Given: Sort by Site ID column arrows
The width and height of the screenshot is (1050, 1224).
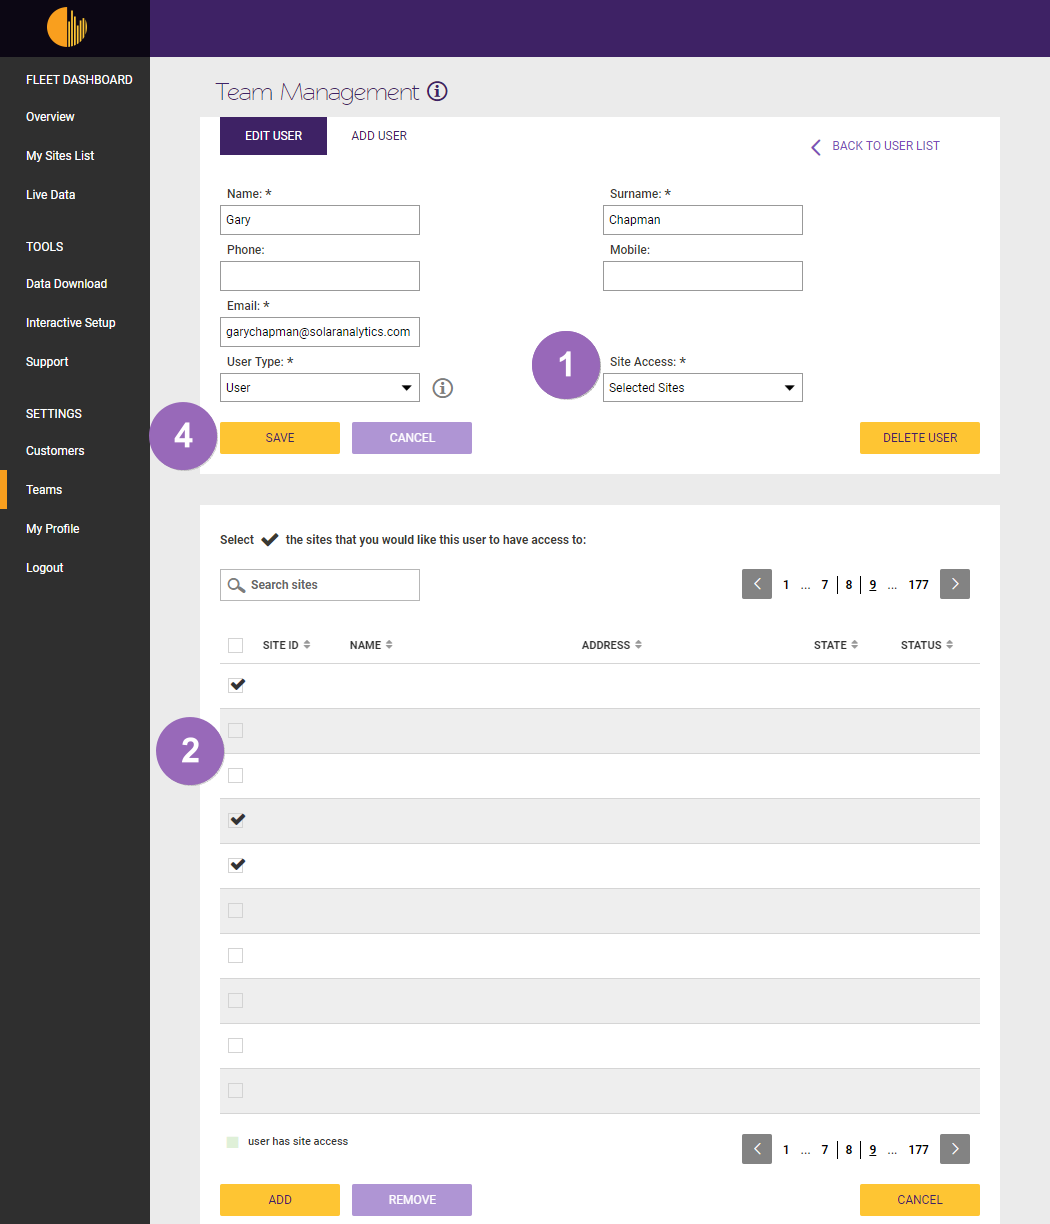Looking at the screenshot, I should tap(307, 645).
